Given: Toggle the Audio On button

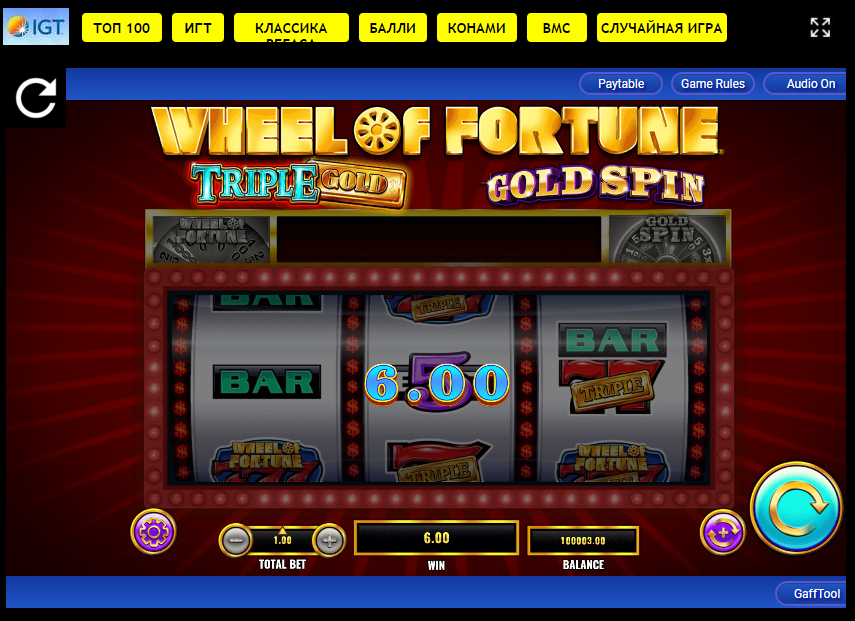Looking at the screenshot, I should coord(806,83).
